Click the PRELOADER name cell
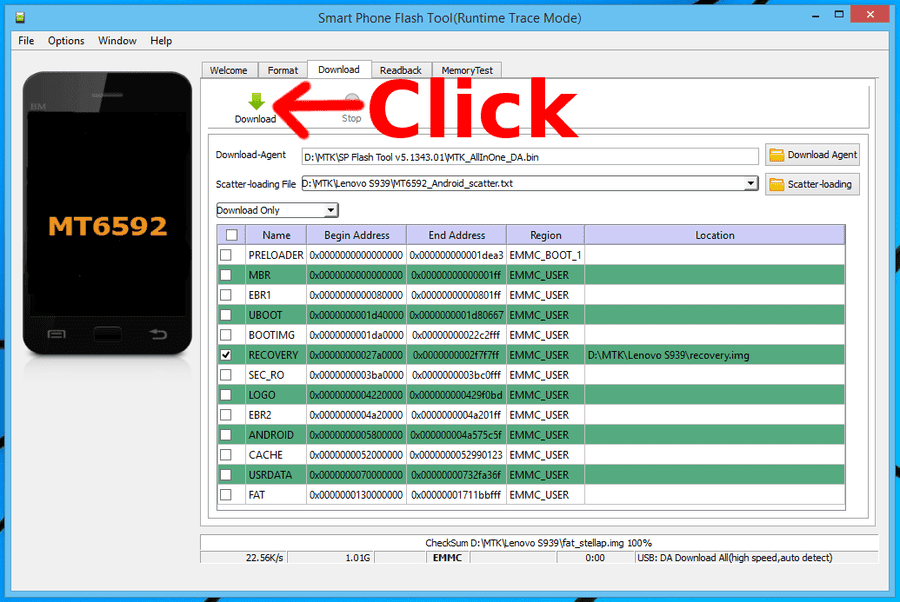The height and width of the screenshot is (602, 900). tap(276, 255)
